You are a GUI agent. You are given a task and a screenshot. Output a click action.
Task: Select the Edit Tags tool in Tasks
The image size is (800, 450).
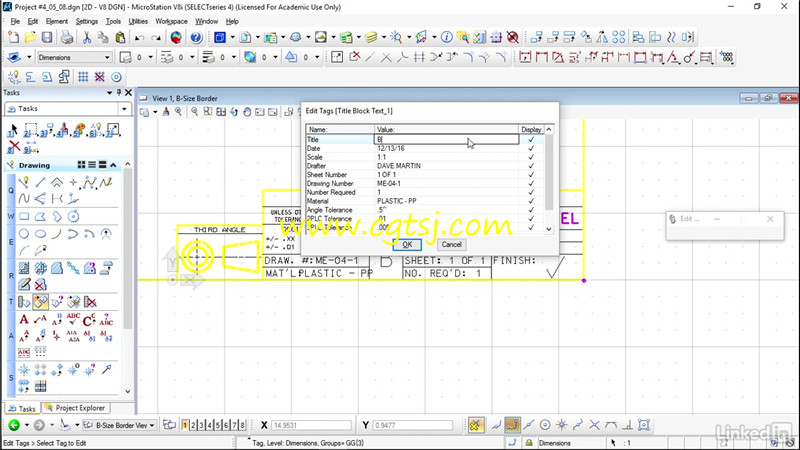click(x=40, y=302)
